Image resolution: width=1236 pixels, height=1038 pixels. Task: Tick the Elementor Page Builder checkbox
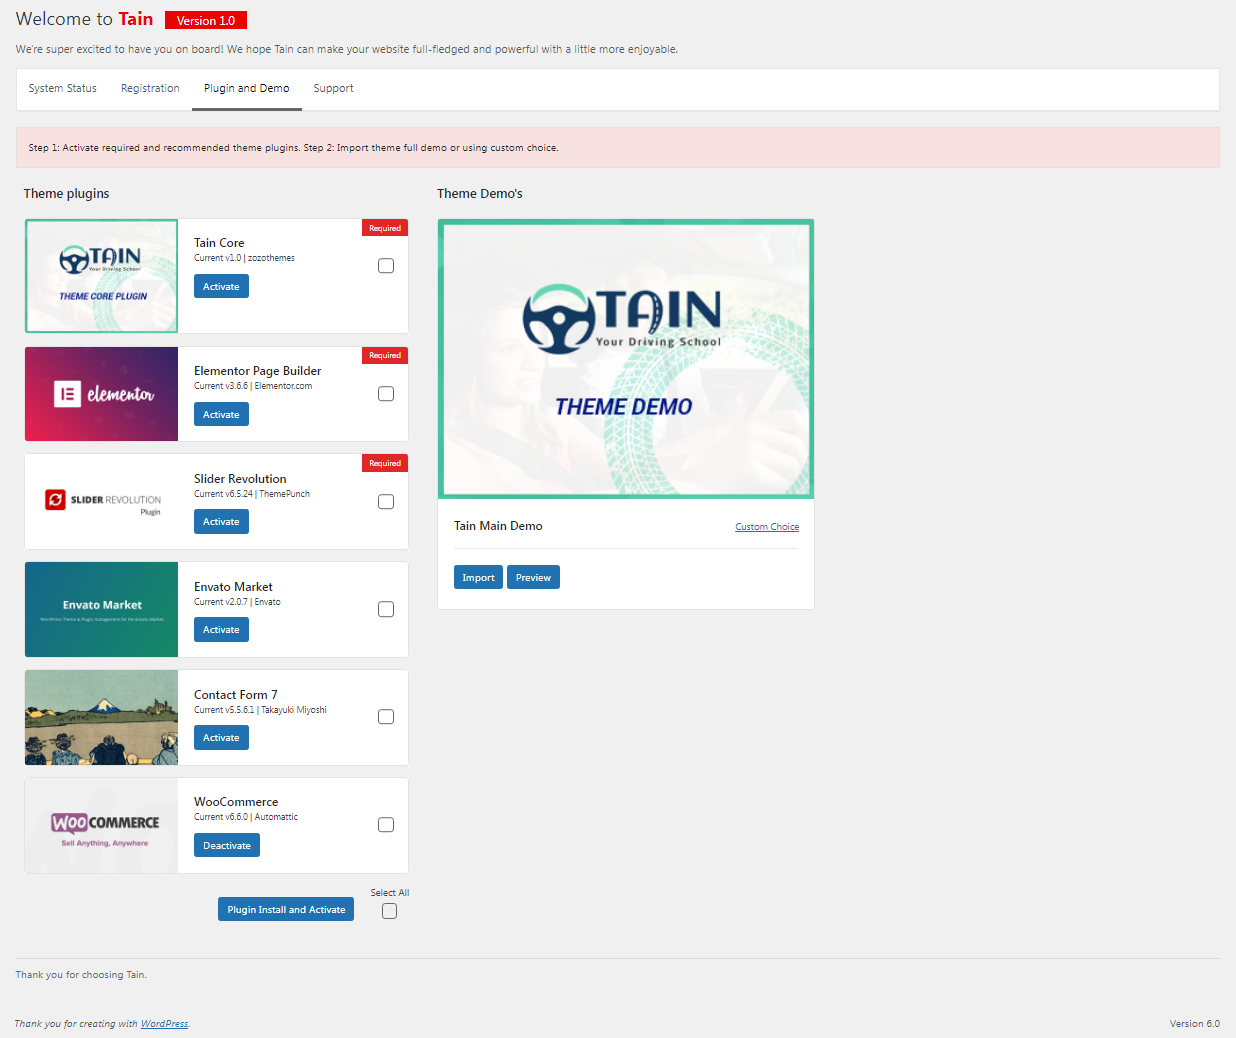(x=386, y=394)
